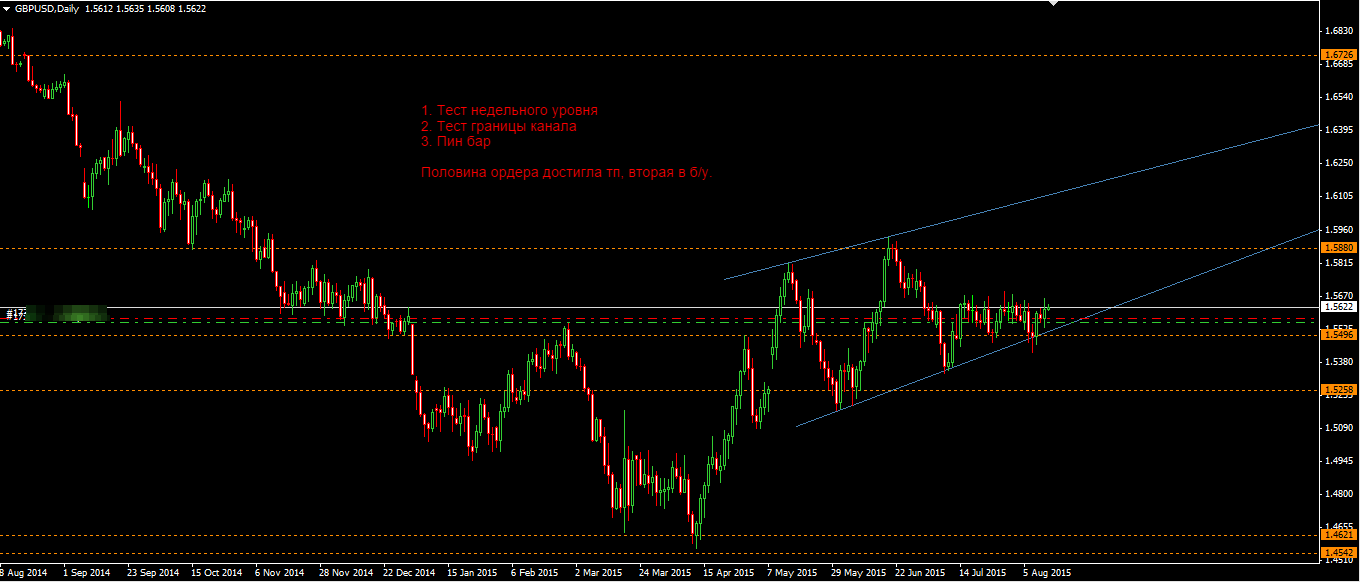Viewport: 1360px width, 583px height.
Task: Click the GBPUSD,Daily chart title
Action: point(46,8)
